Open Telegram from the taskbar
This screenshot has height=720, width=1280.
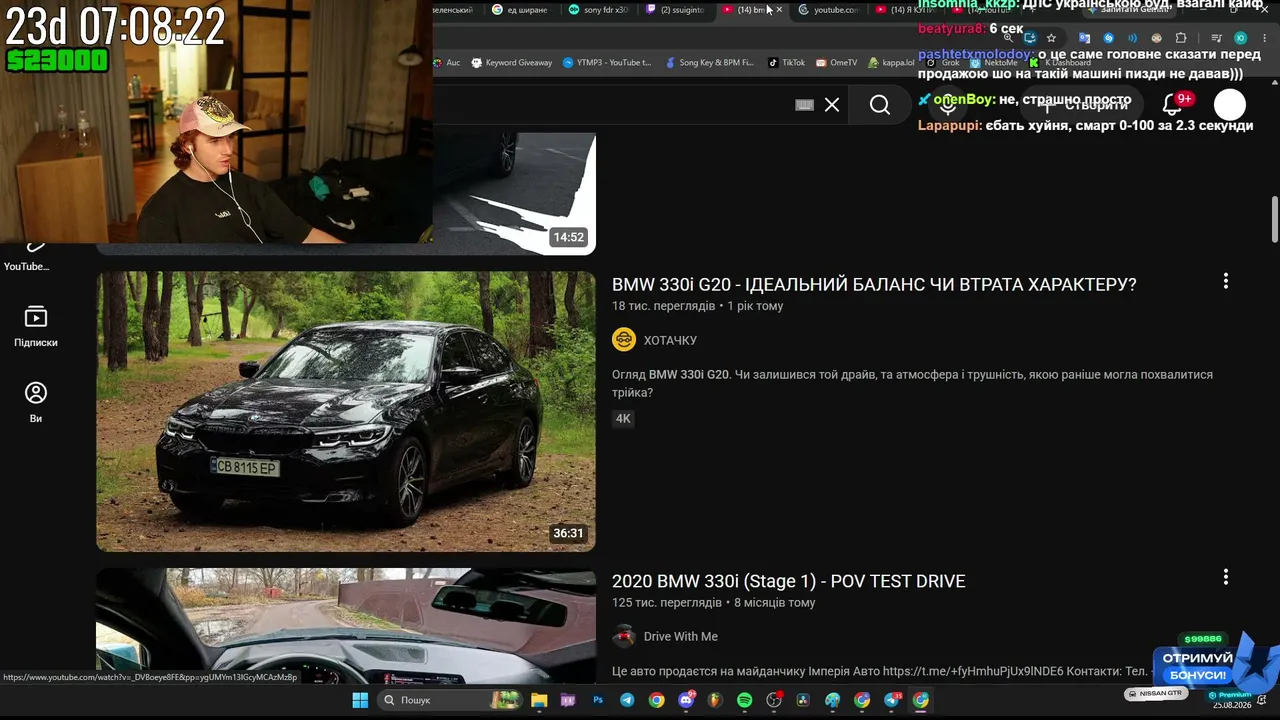coord(627,700)
